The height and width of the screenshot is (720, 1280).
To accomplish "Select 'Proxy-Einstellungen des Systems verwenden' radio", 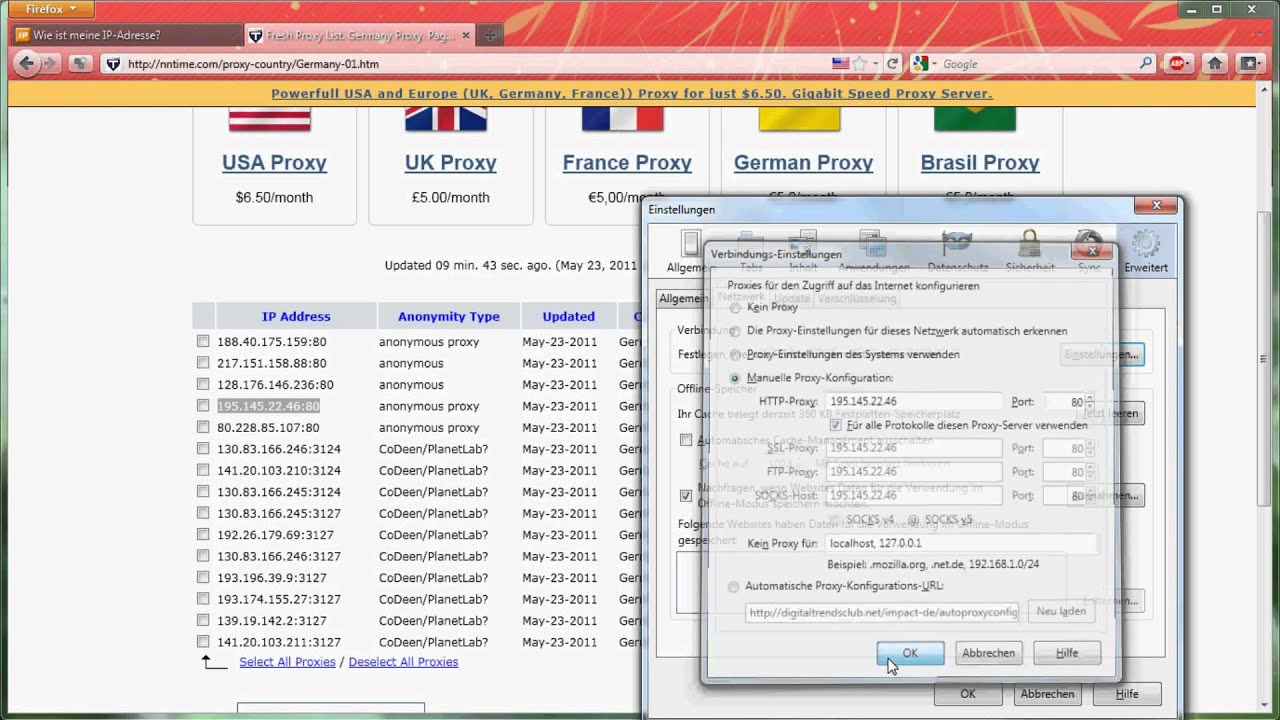I will point(735,355).
